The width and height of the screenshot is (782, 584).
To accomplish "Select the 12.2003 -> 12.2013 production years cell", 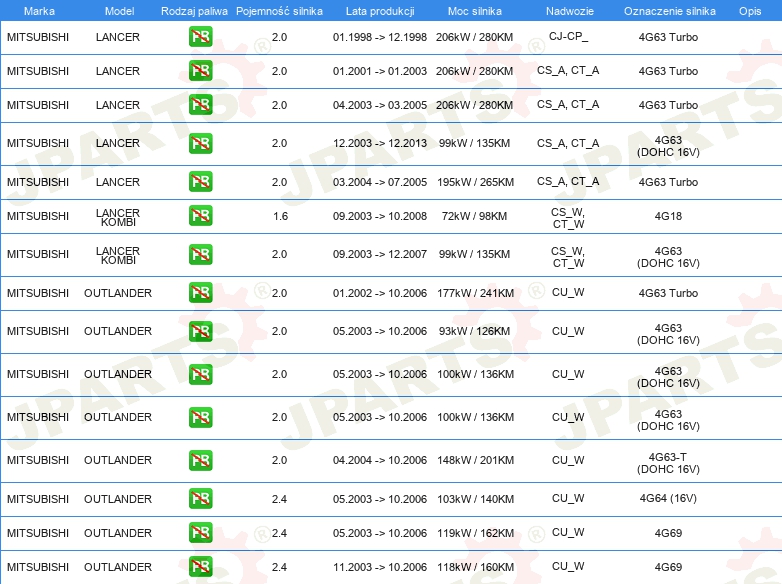I will coord(379,143).
